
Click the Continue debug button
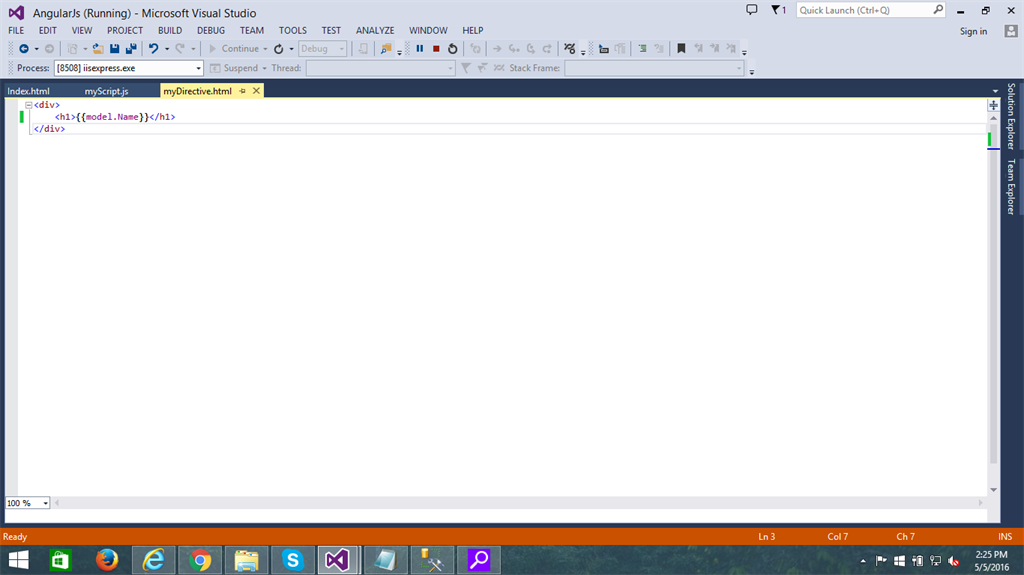(x=234, y=49)
